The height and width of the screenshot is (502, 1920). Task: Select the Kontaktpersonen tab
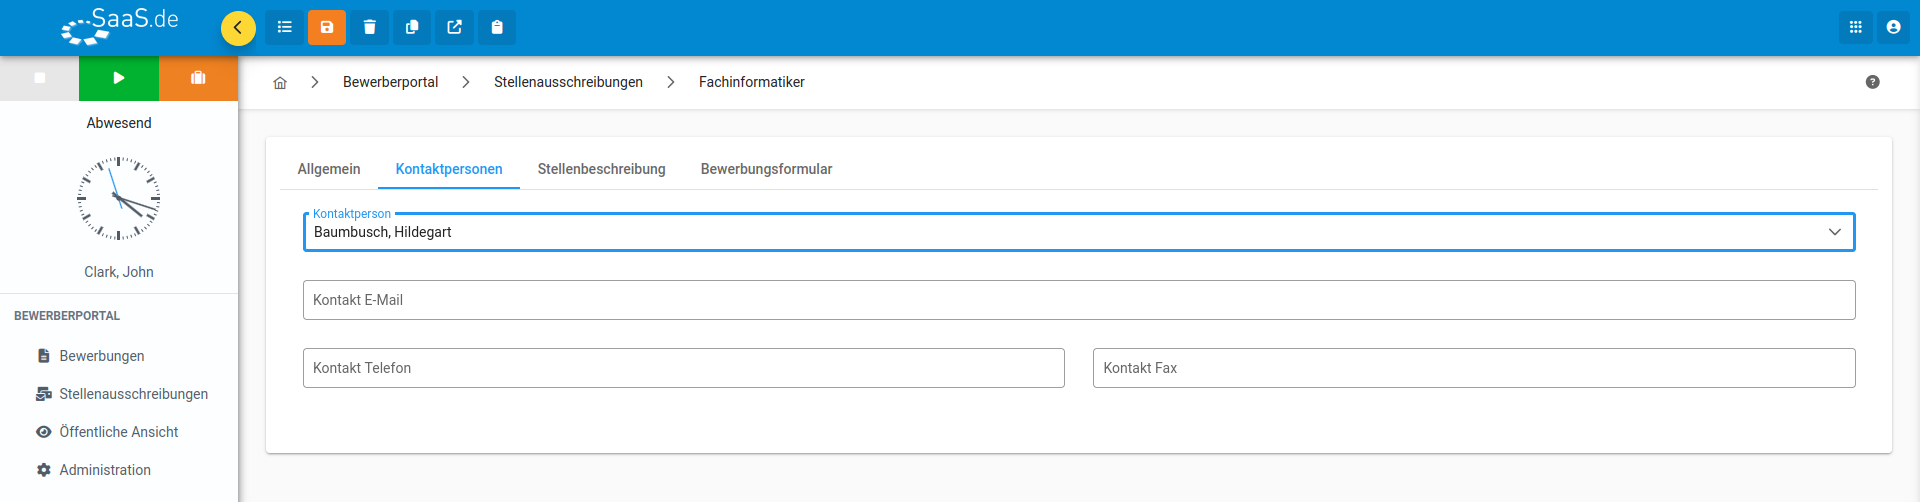[449, 169]
